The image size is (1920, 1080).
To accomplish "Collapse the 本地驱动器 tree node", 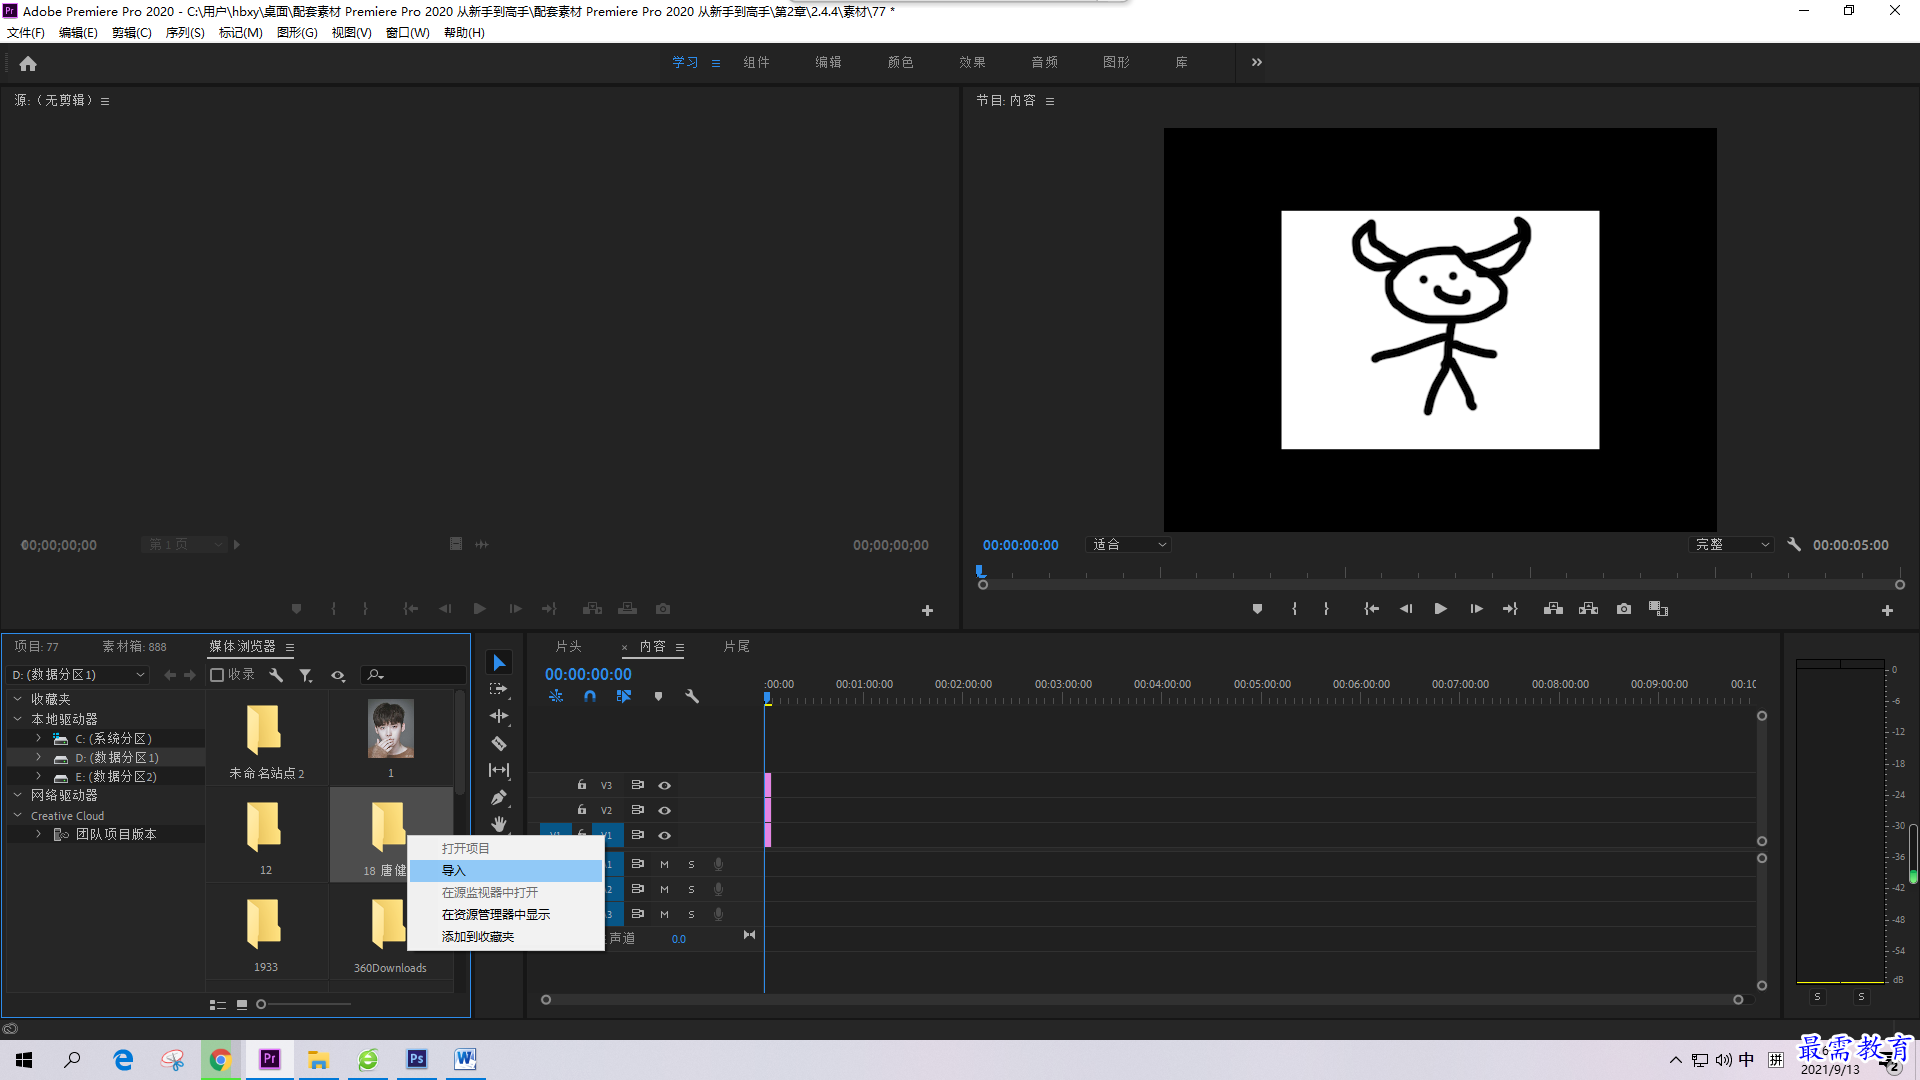I will tap(17, 719).
